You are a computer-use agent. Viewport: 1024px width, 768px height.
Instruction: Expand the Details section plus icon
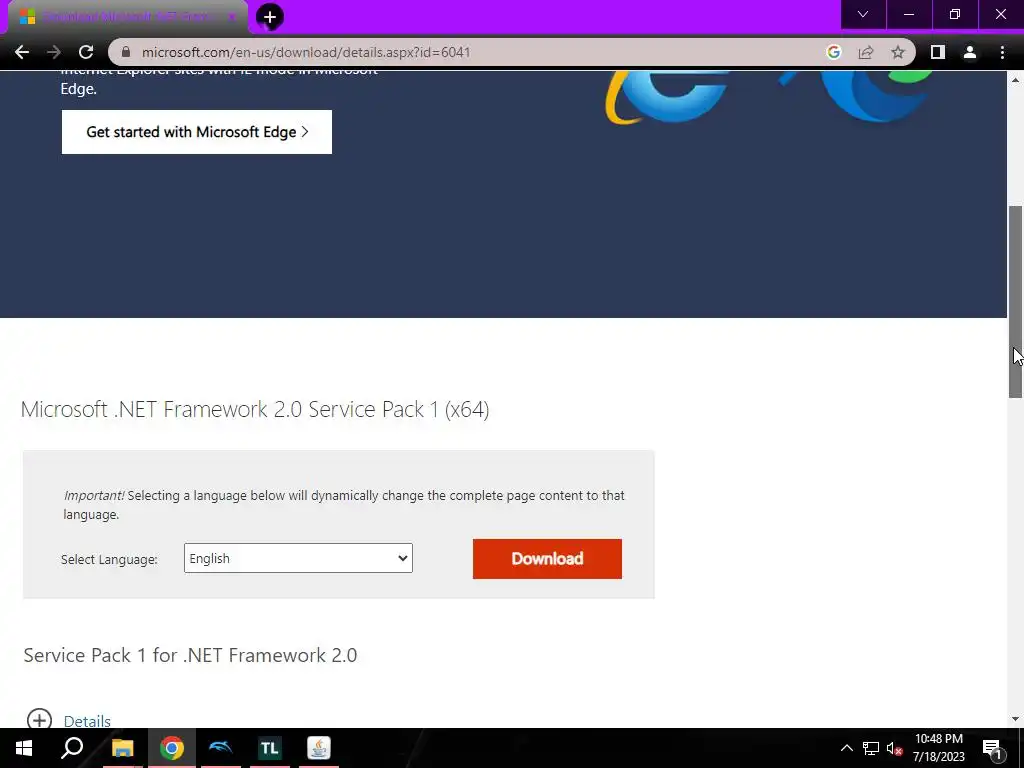click(x=39, y=720)
